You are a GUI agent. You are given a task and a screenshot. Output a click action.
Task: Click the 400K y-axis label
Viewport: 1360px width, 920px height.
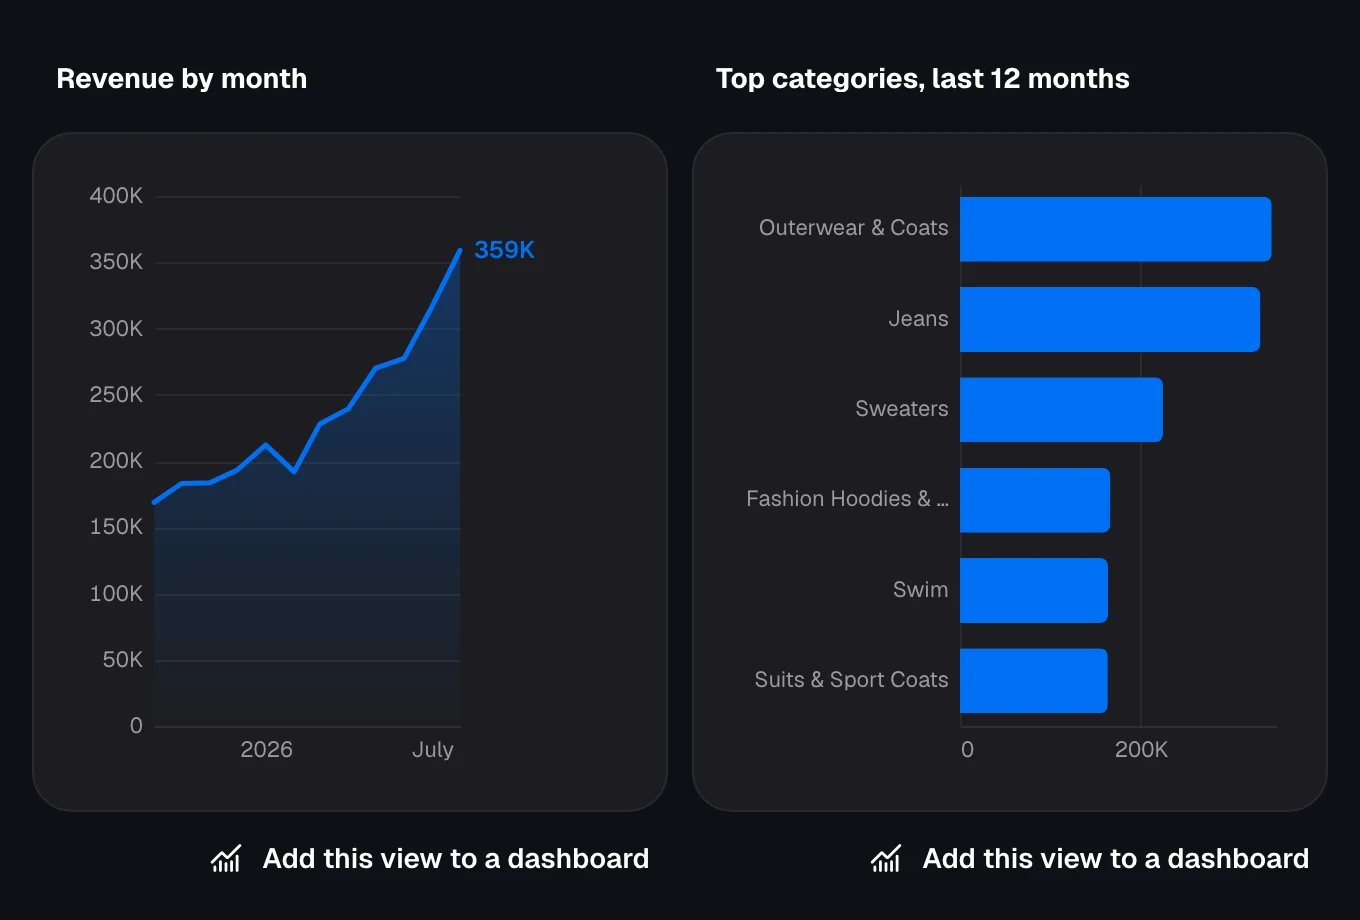(116, 196)
